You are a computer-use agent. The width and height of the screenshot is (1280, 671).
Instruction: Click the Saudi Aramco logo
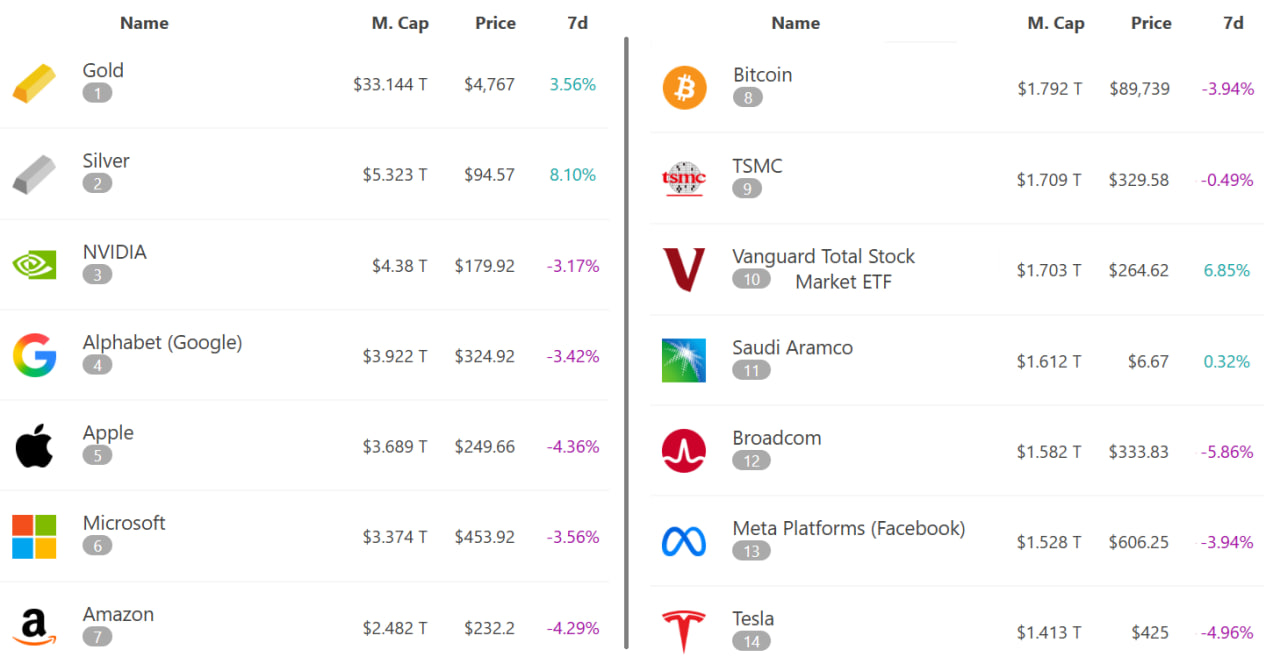[x=684, y=360]
